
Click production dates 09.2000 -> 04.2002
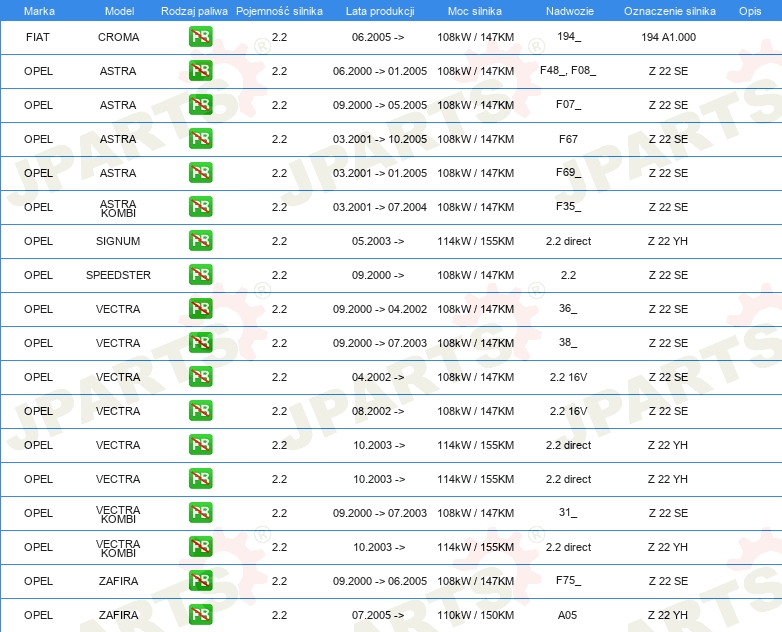tap(380, 309)
